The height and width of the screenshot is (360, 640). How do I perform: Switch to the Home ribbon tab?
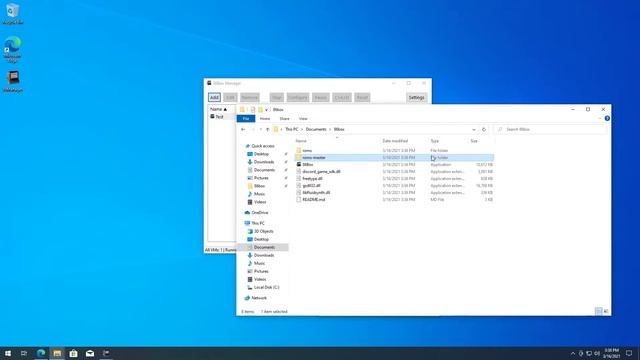(265, 118)
